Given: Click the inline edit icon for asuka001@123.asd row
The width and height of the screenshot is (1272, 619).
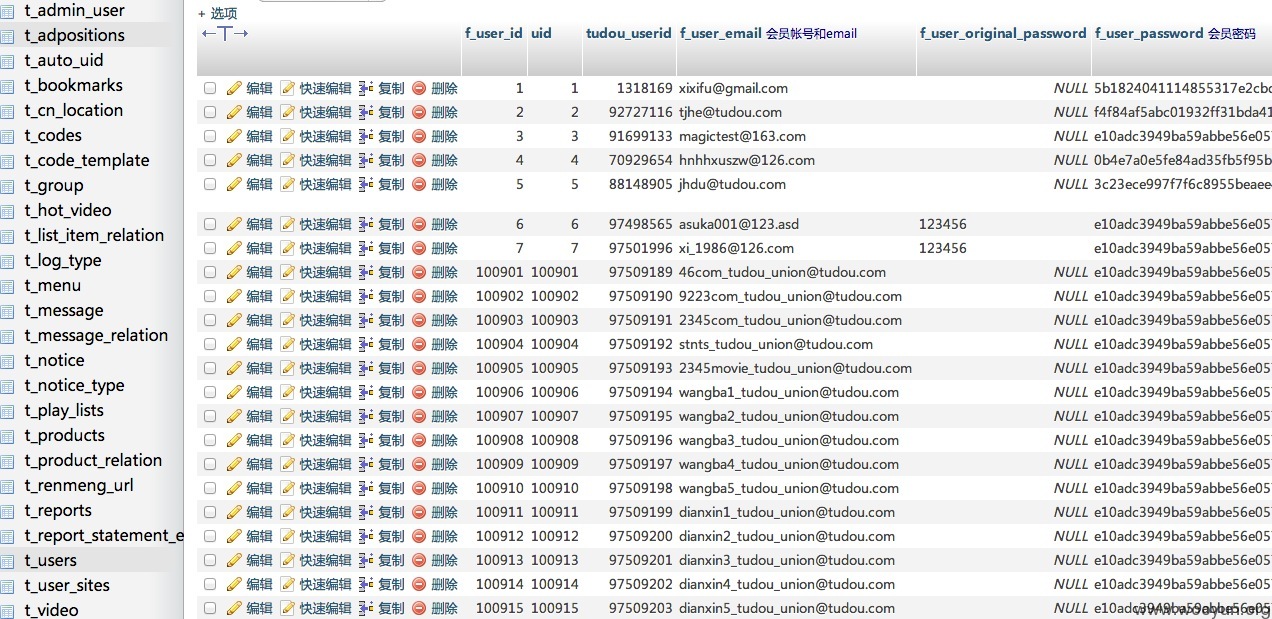Looking at the screenshot, I should [288, 224].
